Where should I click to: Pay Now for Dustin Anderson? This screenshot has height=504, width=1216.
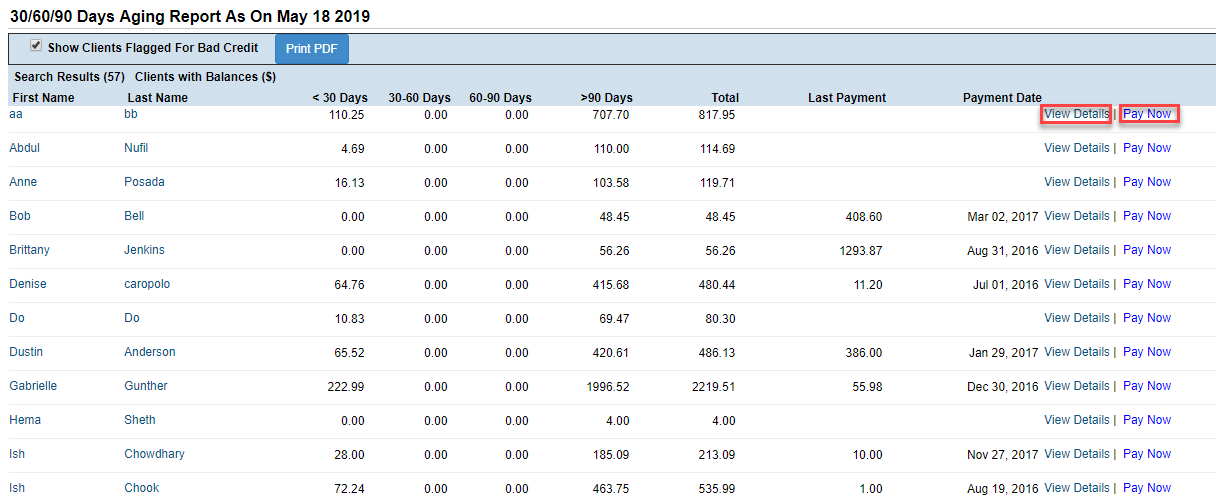(1147, 352)
